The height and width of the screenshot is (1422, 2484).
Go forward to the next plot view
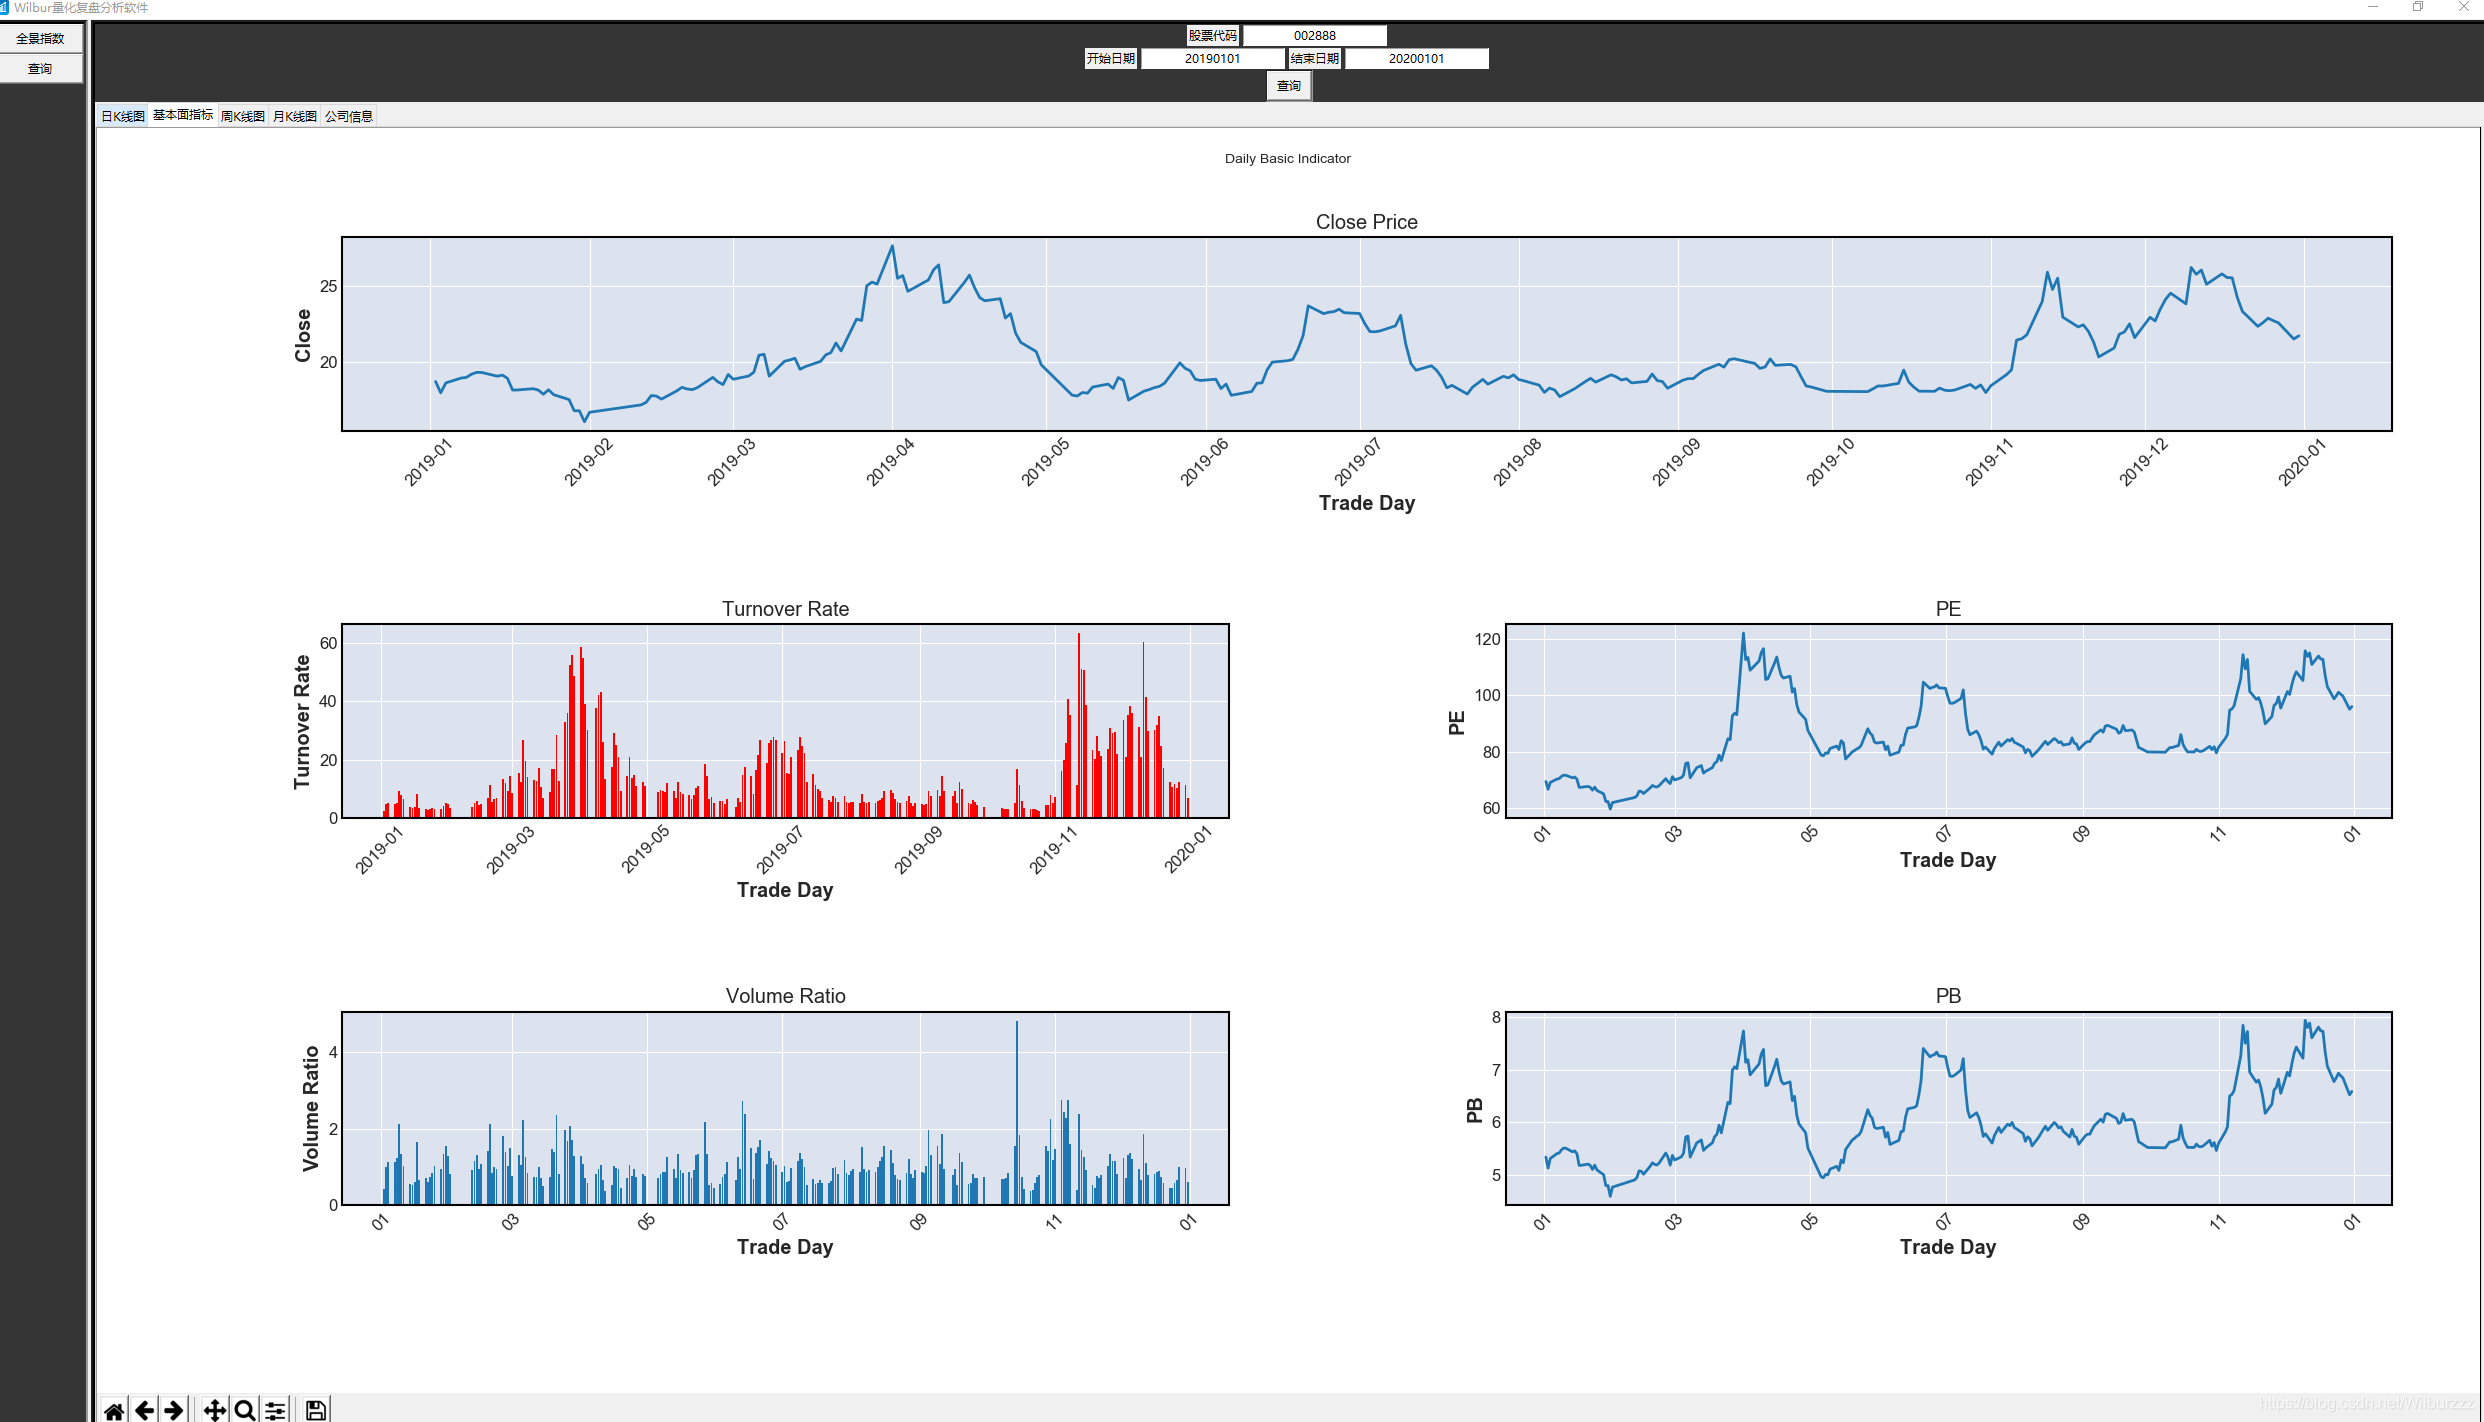click(x=174, y=1410)
